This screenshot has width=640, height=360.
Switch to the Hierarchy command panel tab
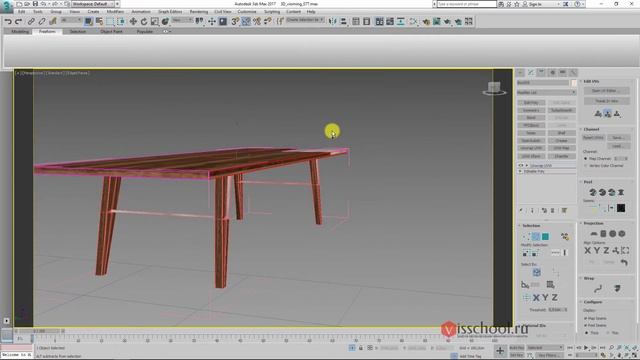click(x=541, y=73)
